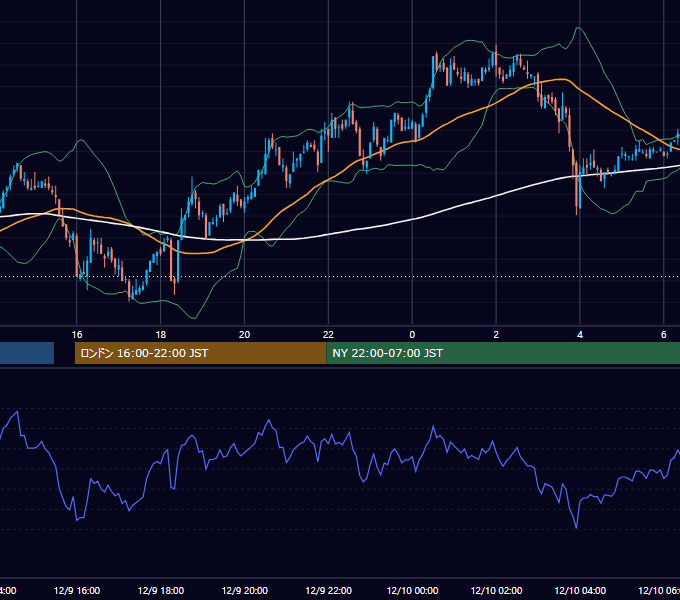
Task: Click the "16" hour label on upper time axis
Action: pos(77,334)
